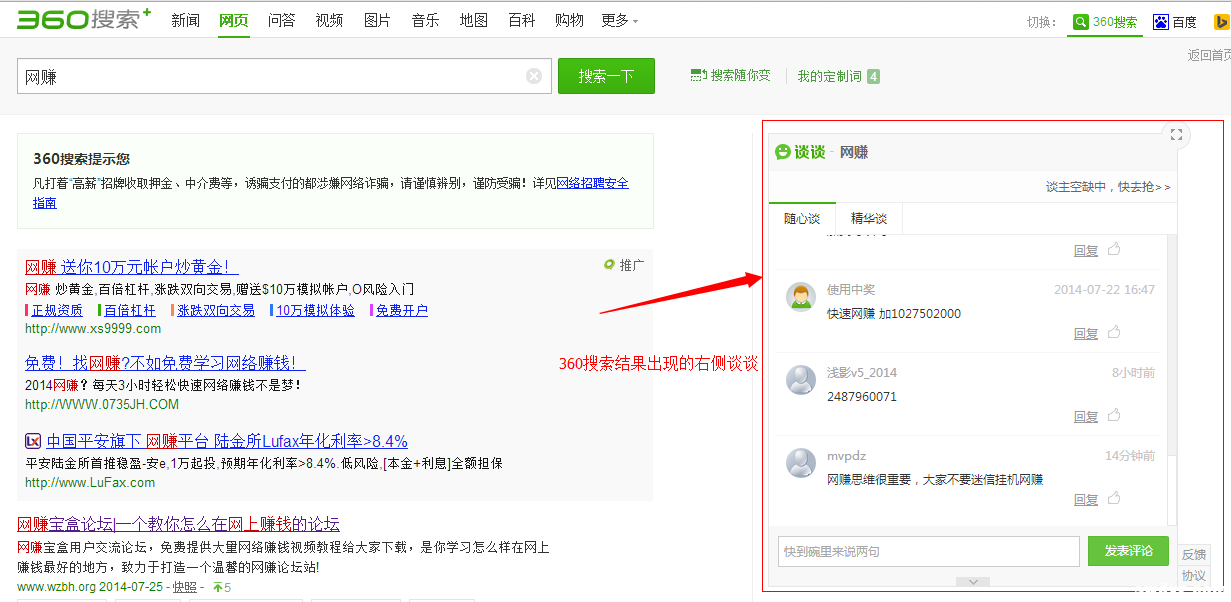1231x602 pixels.
Task: Click the 10万模拟体验 sublink
Action: click(315, 310)
